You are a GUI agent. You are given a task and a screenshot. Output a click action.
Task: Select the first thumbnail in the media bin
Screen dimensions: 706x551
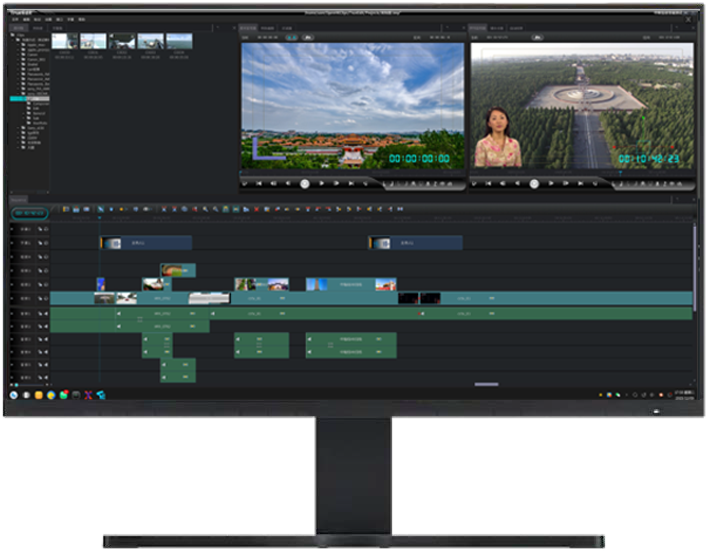click(x=65, y=41)
